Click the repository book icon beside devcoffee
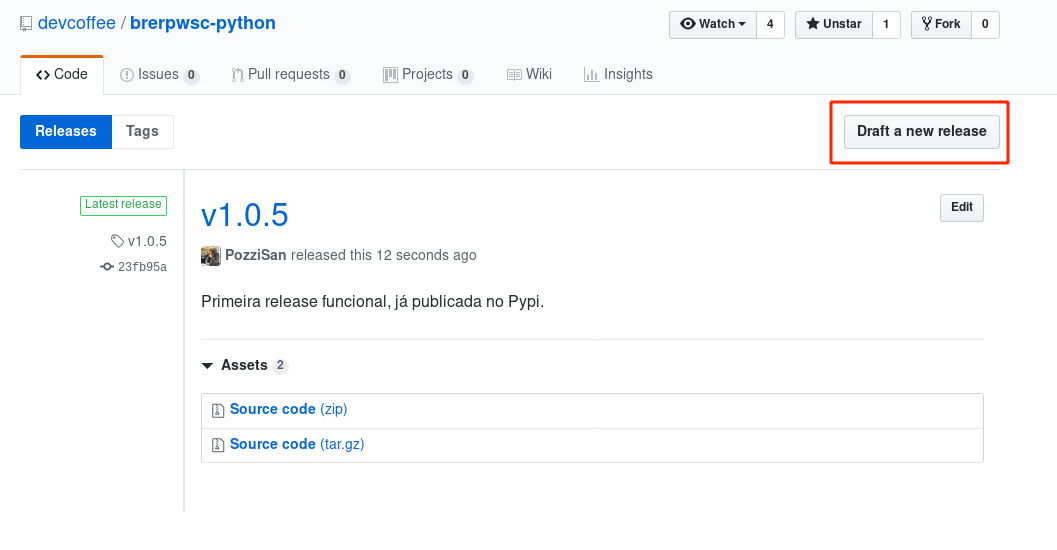Image resolution: width=1057 pixels, height=550 pixels. coord(26,24)
